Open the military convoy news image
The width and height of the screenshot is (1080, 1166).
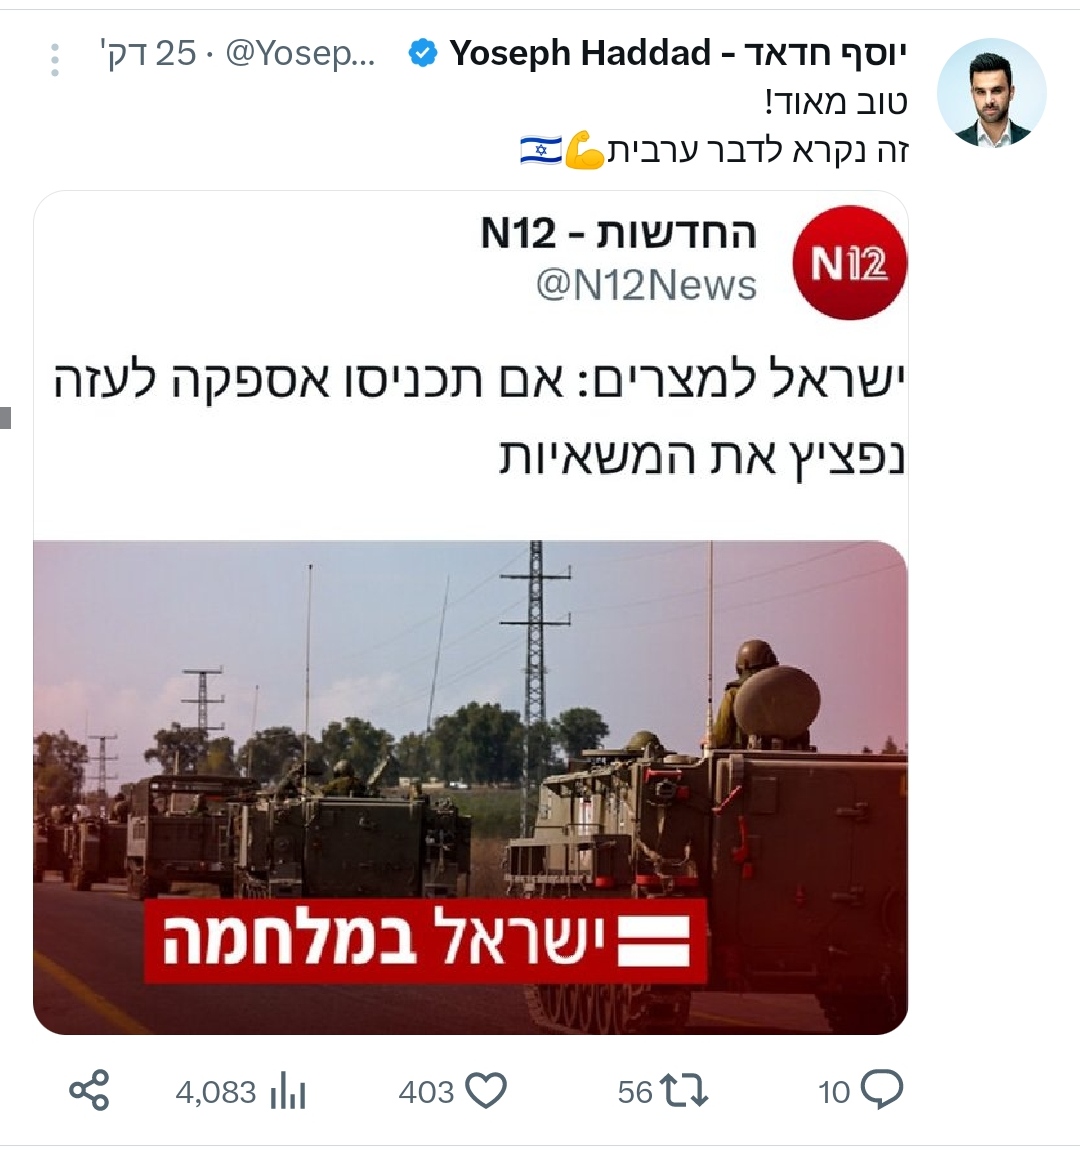470,787
